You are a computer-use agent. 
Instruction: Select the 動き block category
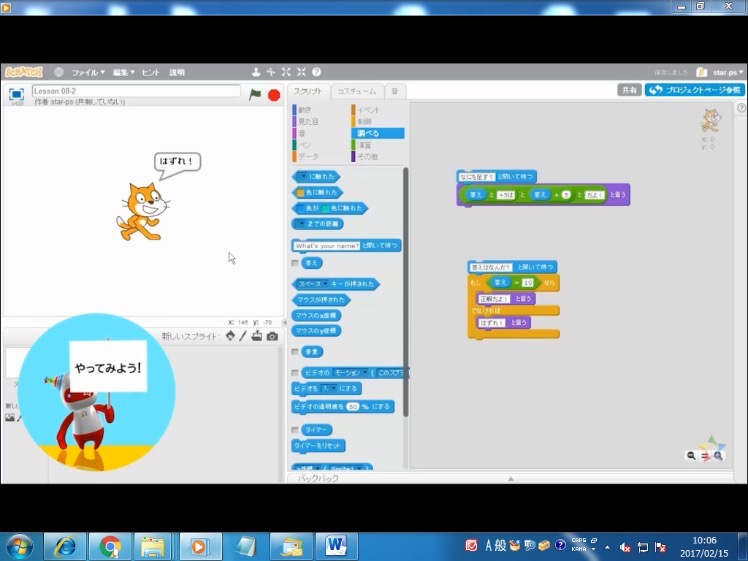(x=304, y=110)
